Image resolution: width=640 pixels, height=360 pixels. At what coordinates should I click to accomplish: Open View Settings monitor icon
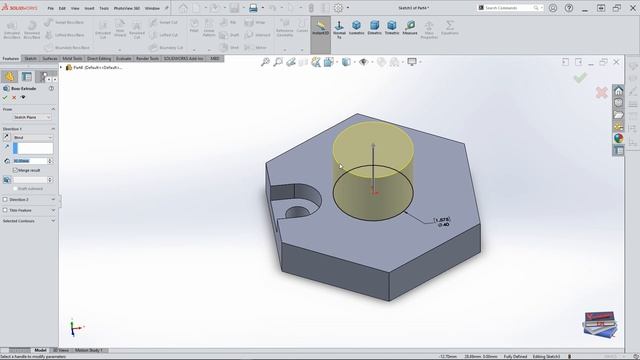coord(412,62)
